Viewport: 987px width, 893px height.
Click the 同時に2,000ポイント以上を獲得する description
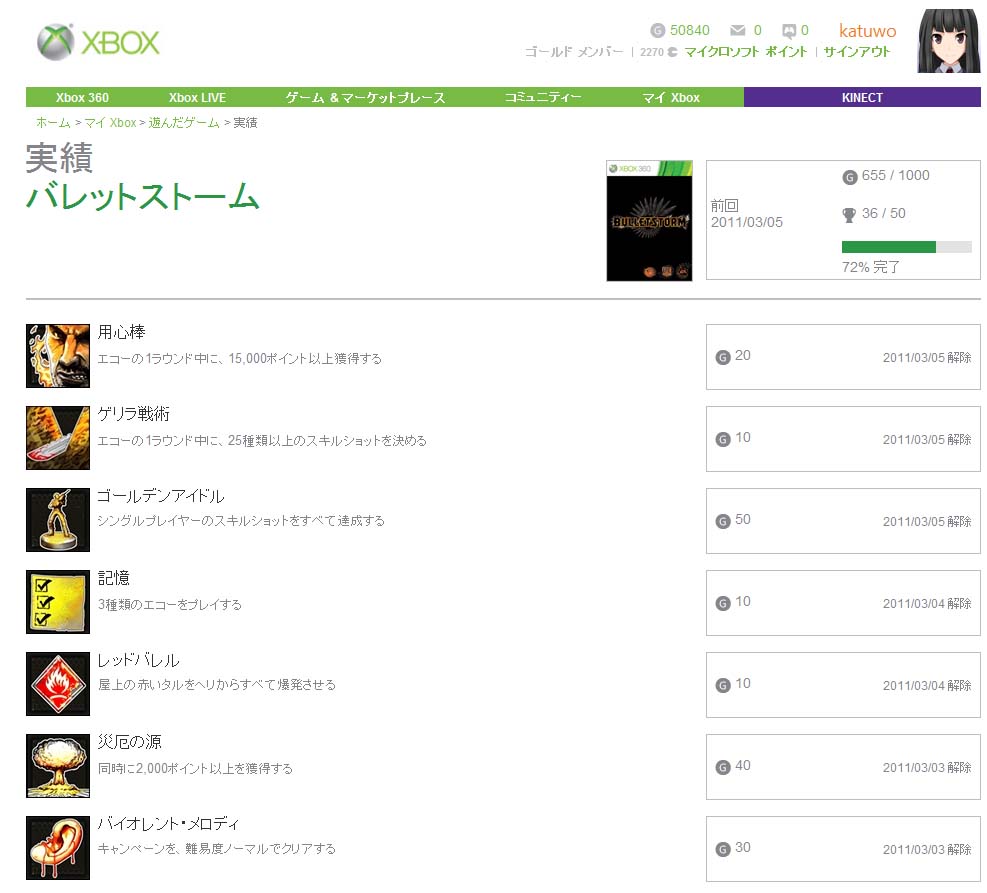195,768
